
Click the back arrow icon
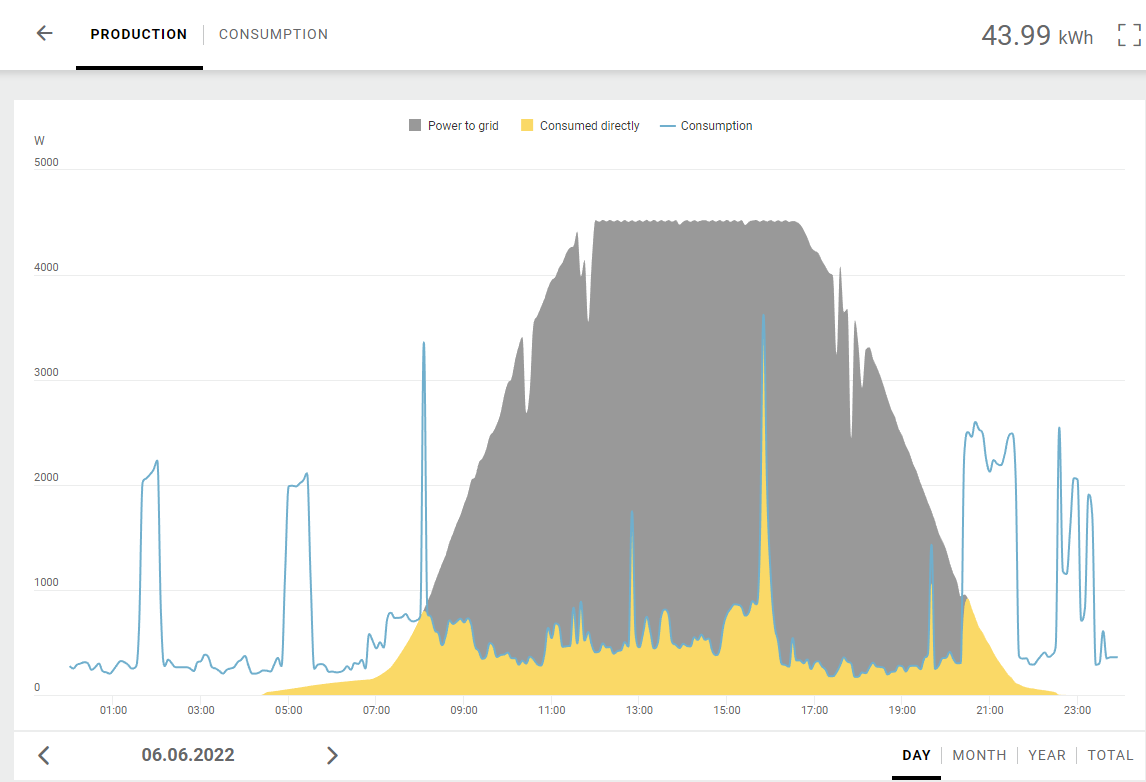click(44, 33)
